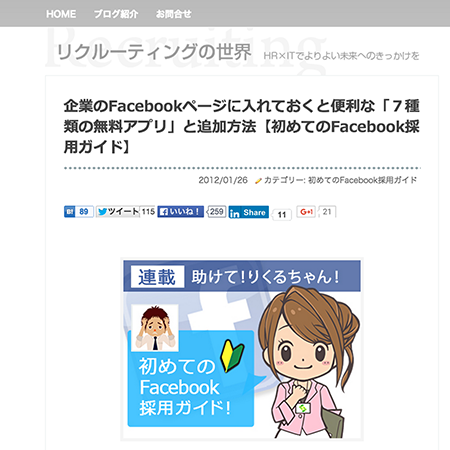Open the Hatena bookmark count 89
The width and height of the screenshot is (450, 450).
pyautogui.click(x=84, y=212)
